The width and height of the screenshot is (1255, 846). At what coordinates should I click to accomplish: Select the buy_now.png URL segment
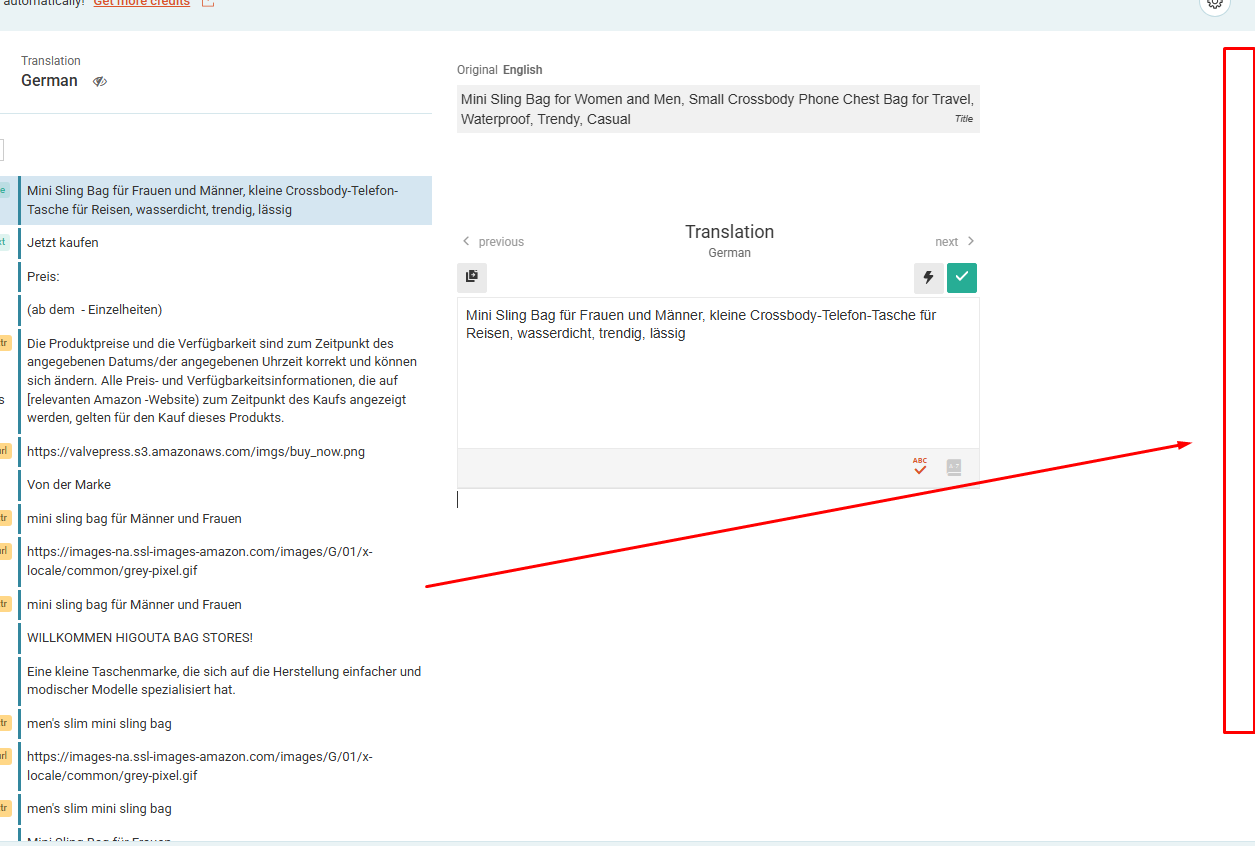(x=225, y=452)
